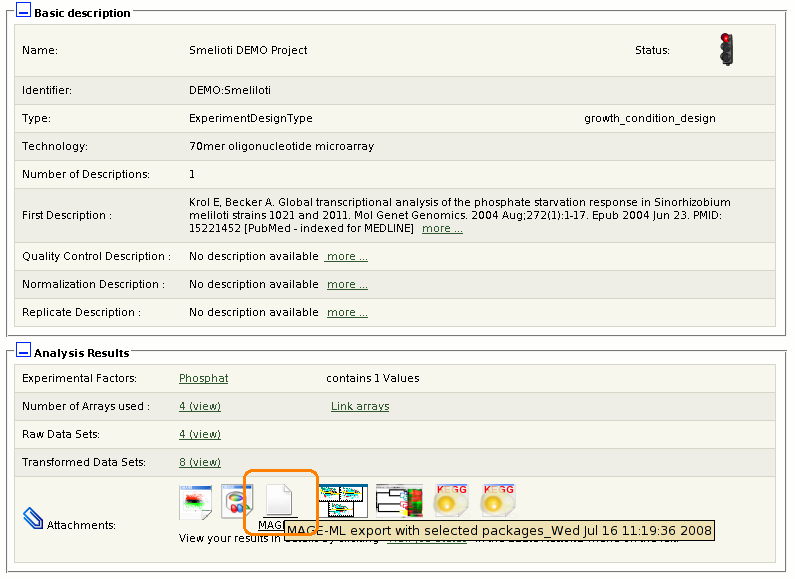Select the project name 'Smelioti DEMO Project'

tap(248, 50)
